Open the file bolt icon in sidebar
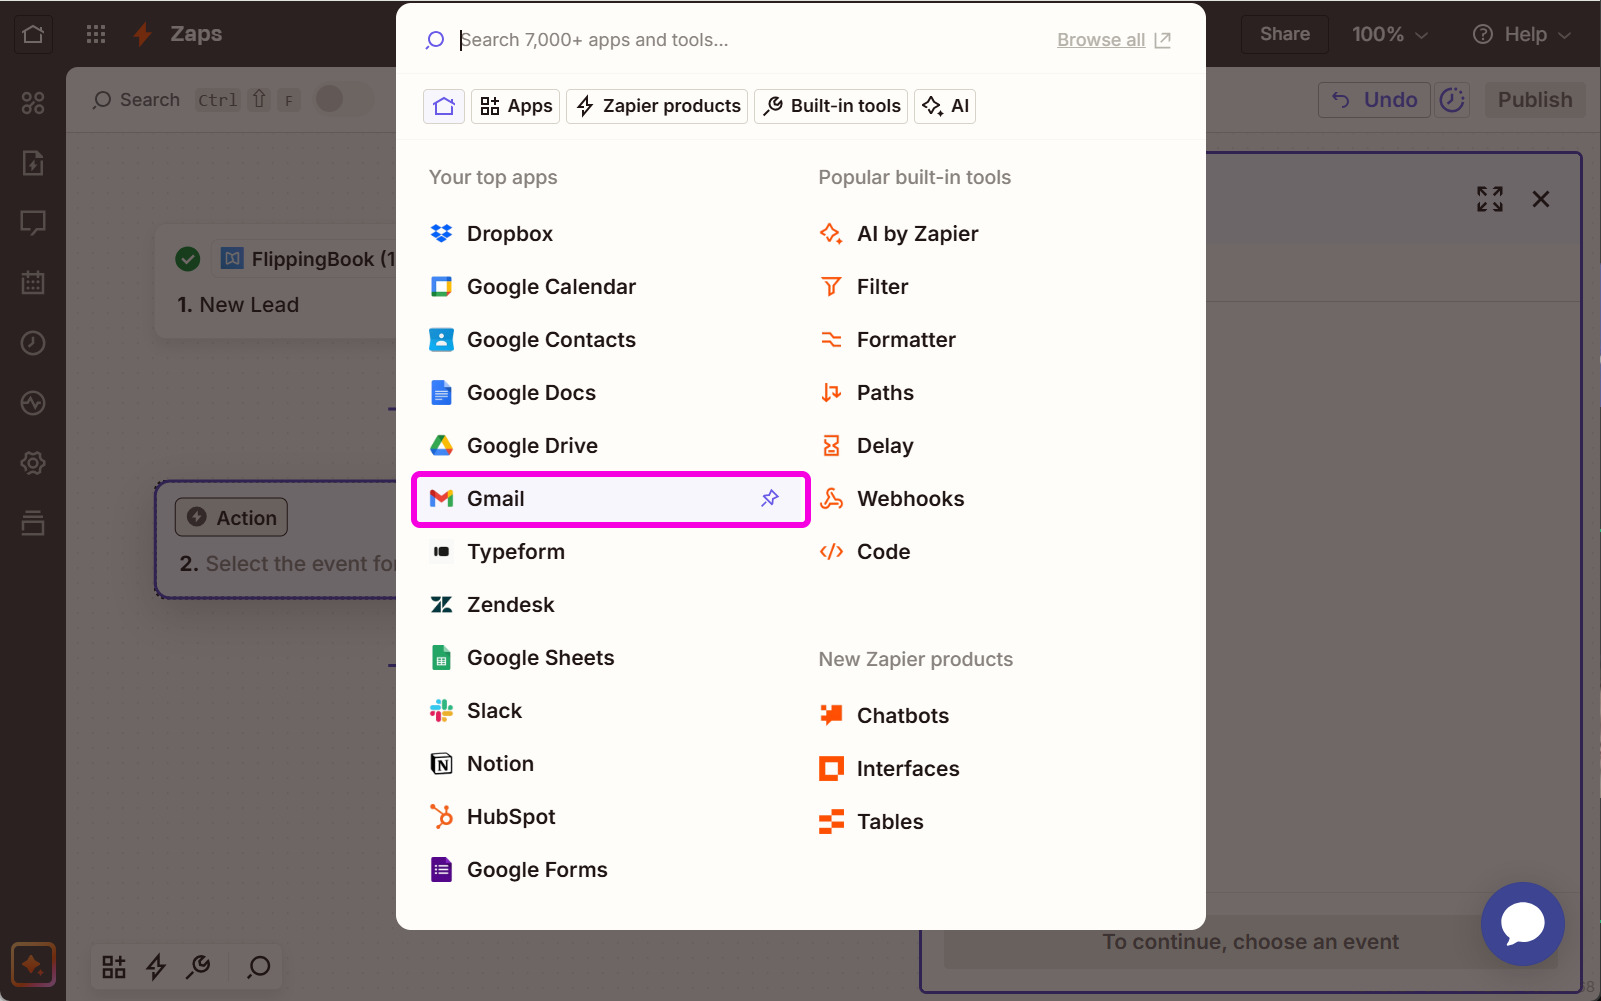This screenshot has height=1001, width=1601. [33, 163]
